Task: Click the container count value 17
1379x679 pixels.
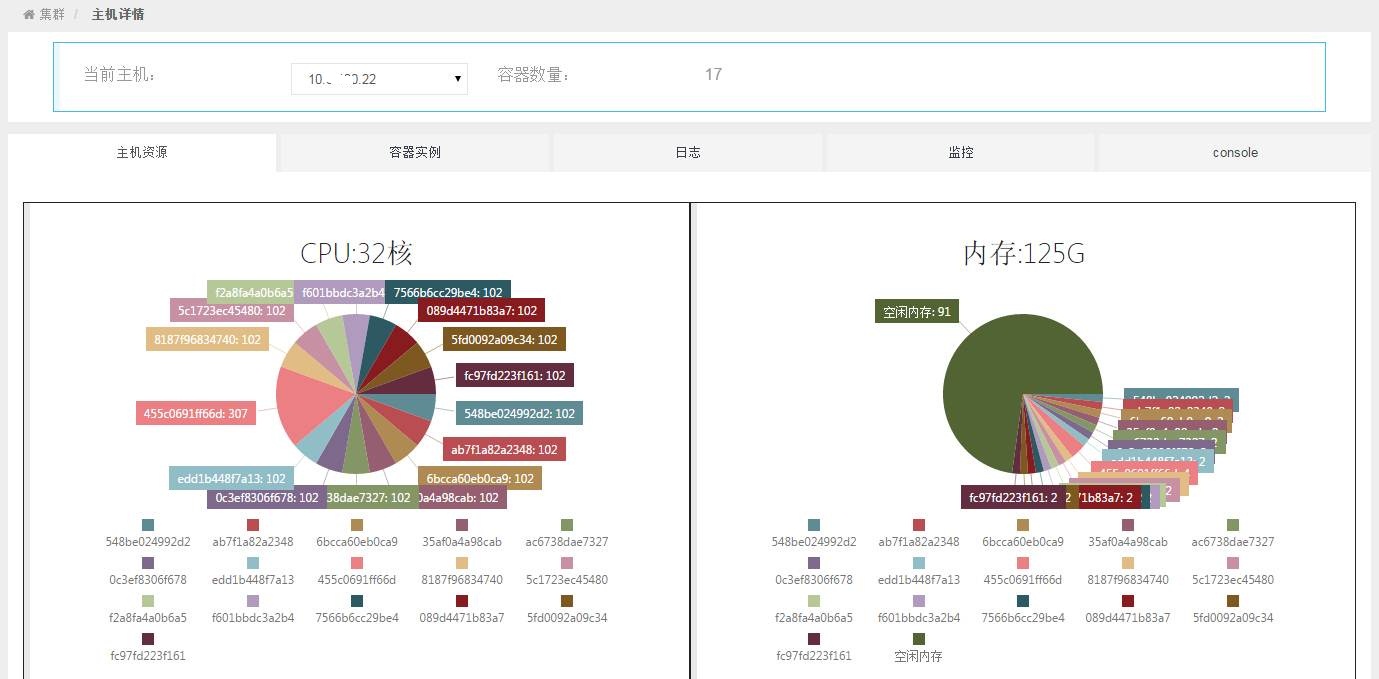Action: coord(713,74)
